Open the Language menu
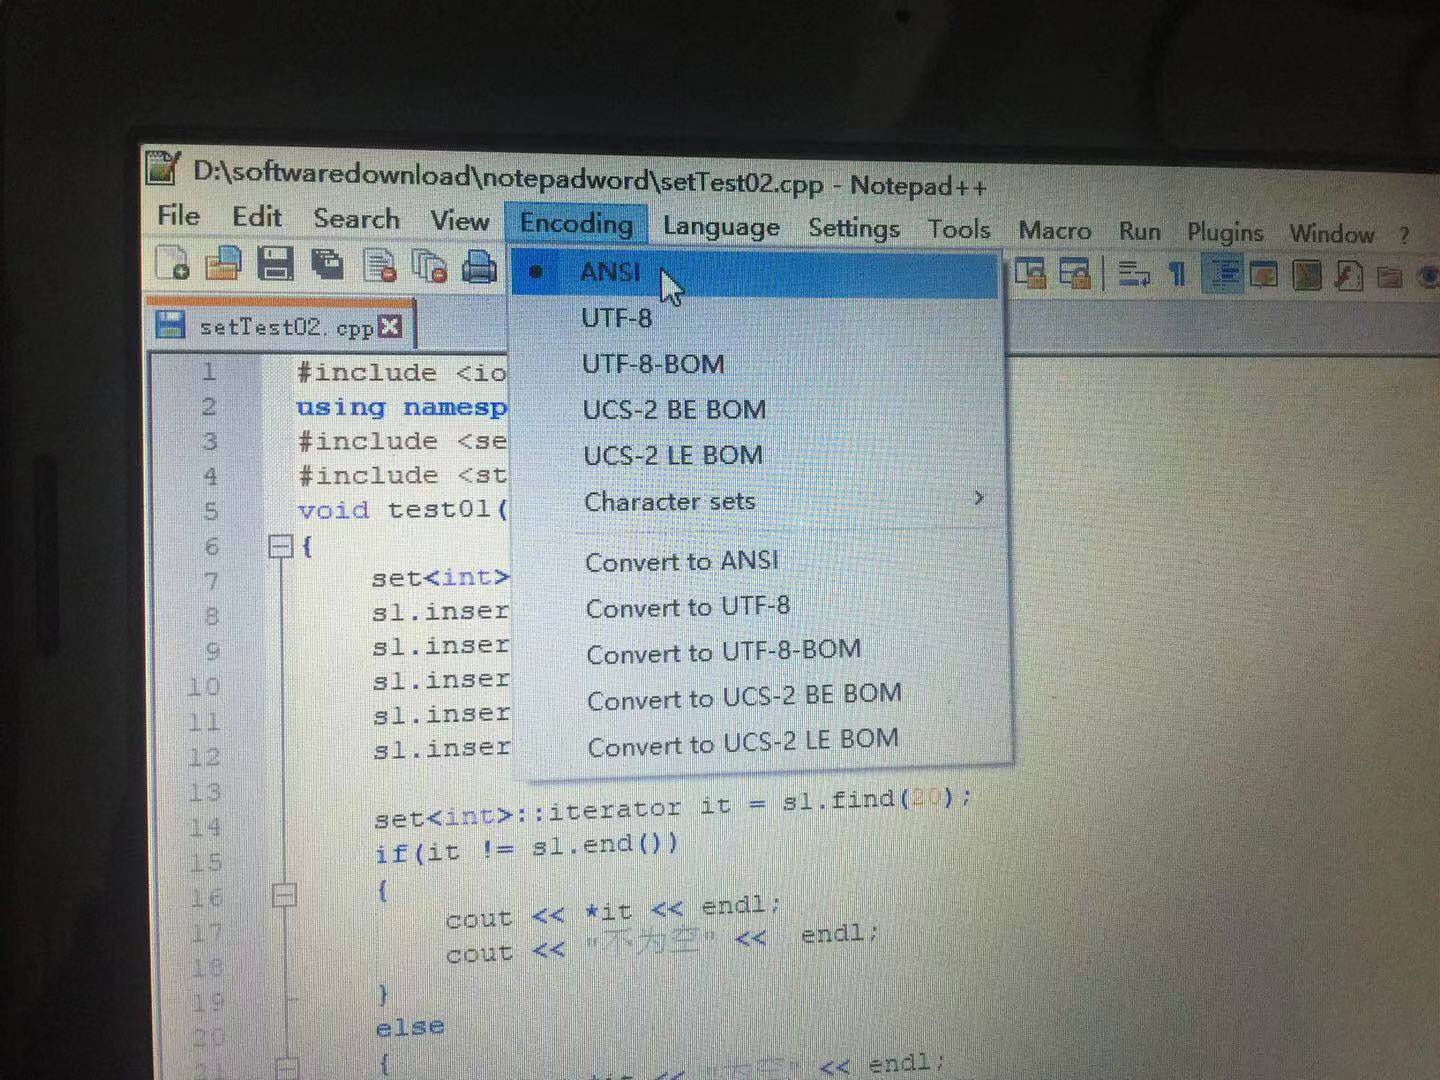The image size is (1440, 1080). tap(721, 227)
